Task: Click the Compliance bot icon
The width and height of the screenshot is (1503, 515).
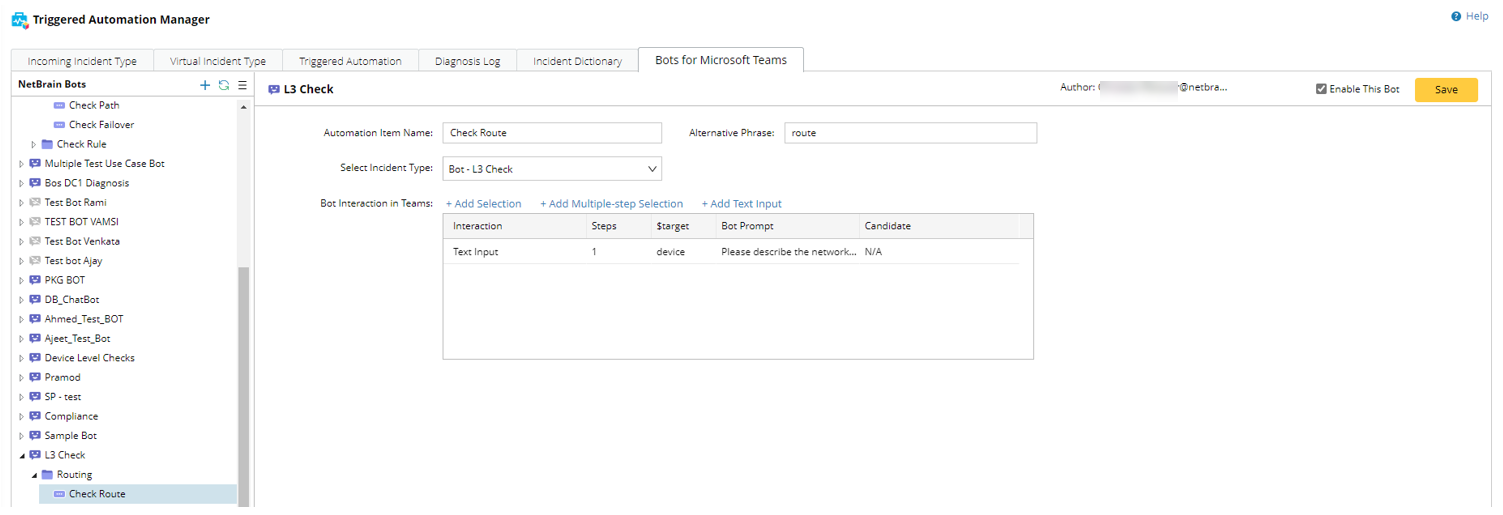Action: coord(35,416)
